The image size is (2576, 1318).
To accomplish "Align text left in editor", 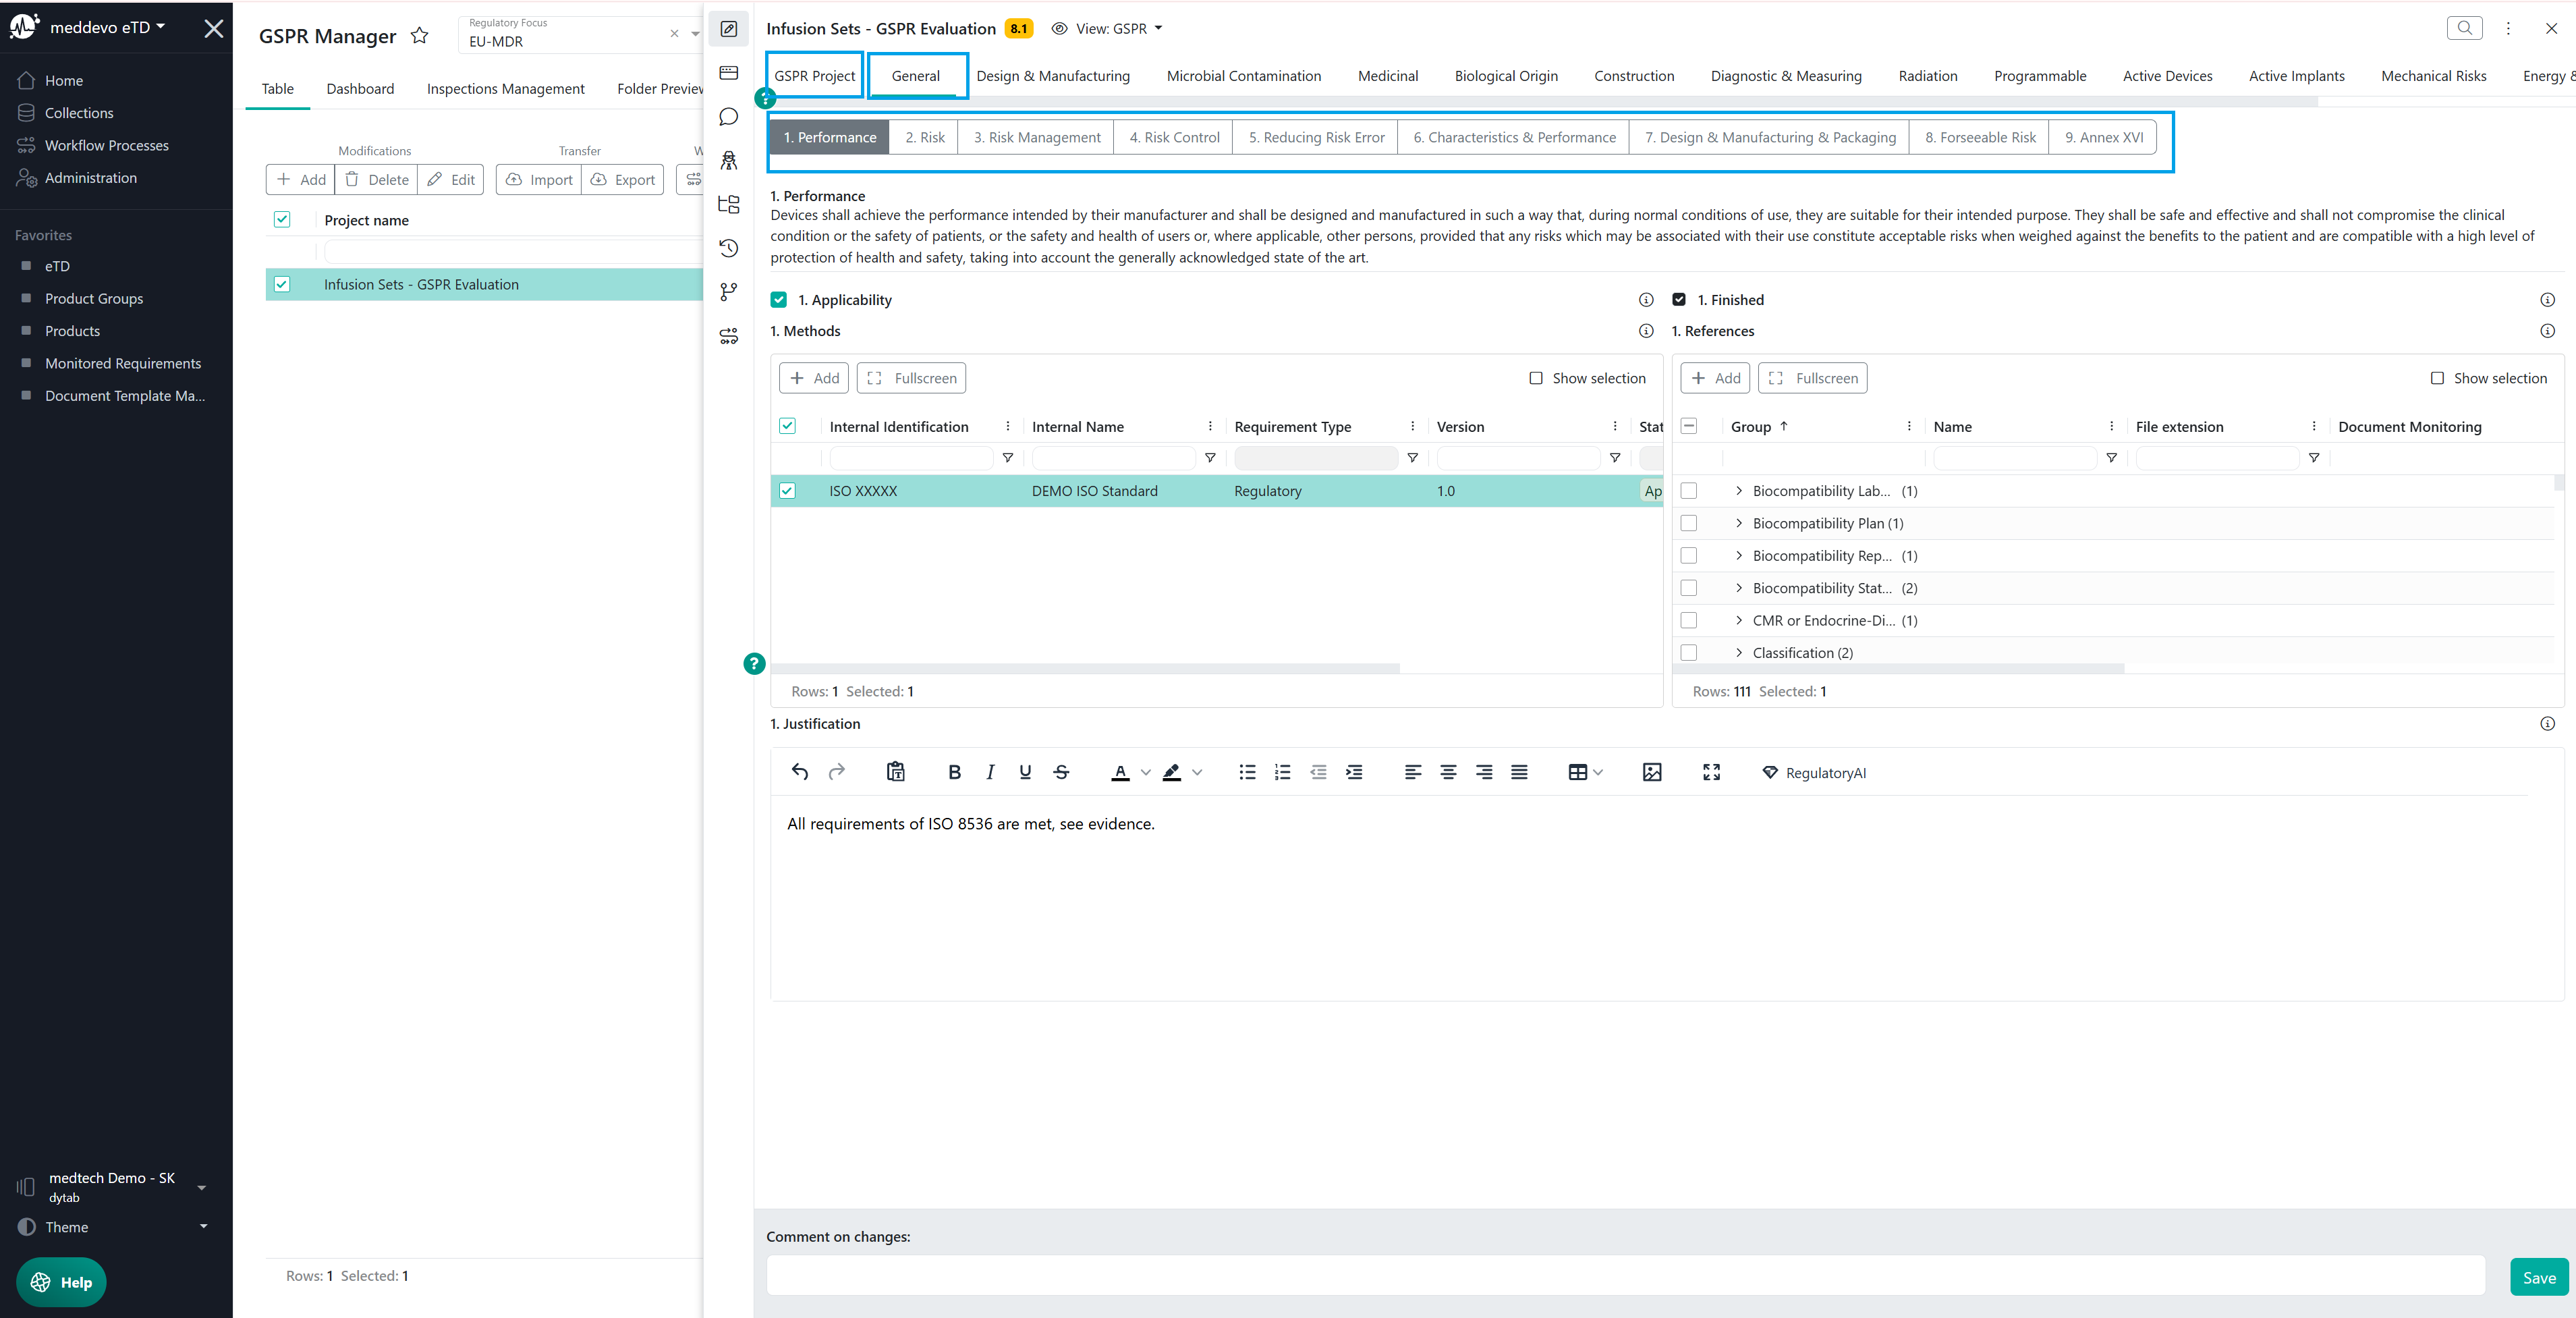I will (x=1413, y=772).
